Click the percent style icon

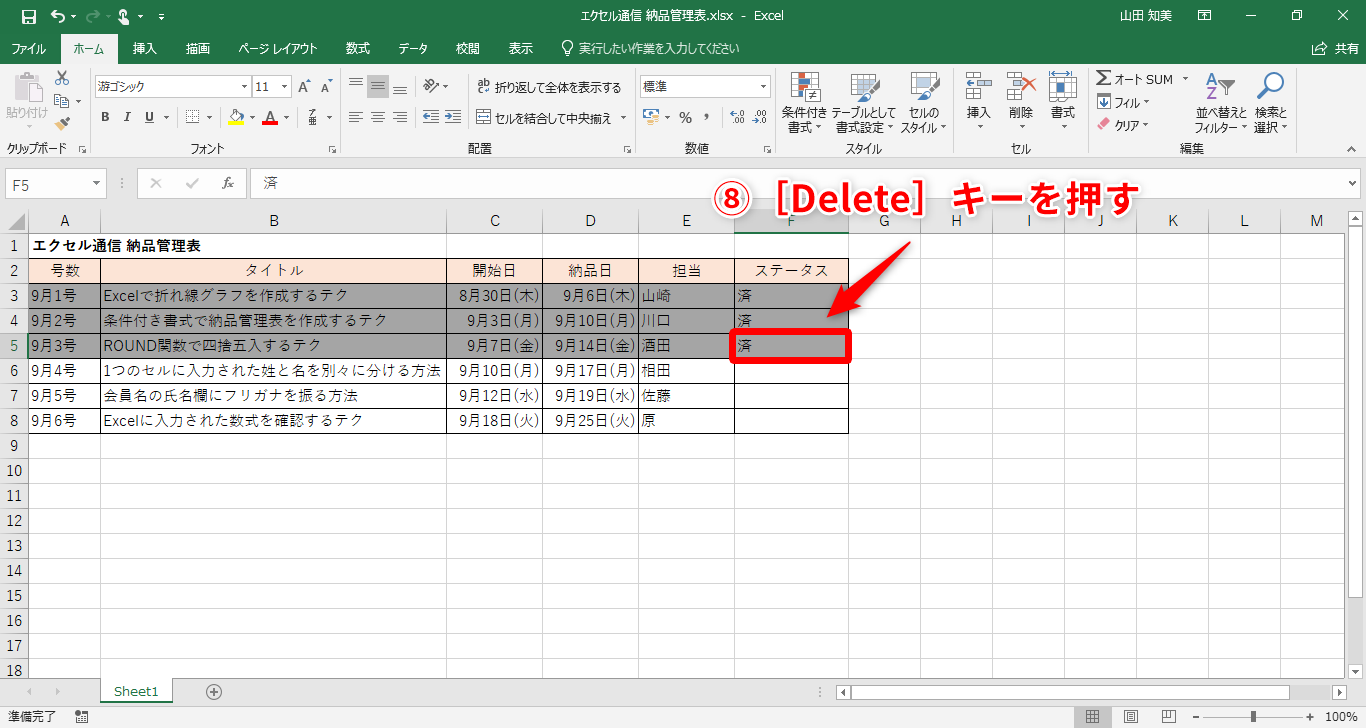click(x=685, y=117)
